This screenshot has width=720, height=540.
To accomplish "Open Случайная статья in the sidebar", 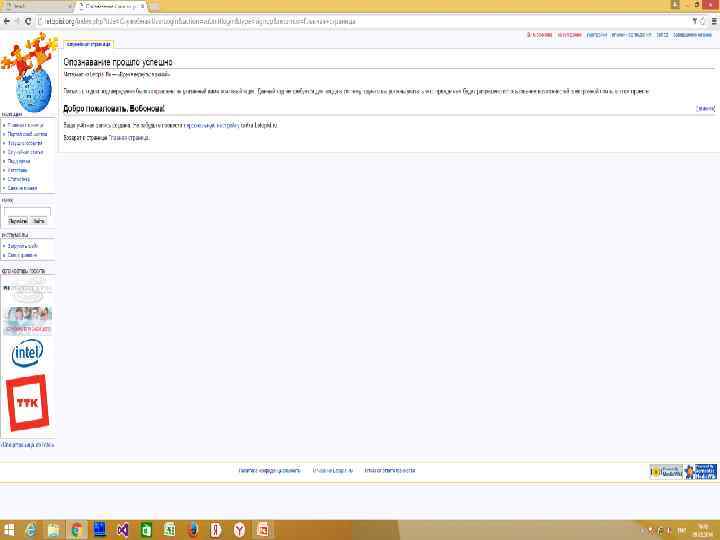I will tap(25, 152).
